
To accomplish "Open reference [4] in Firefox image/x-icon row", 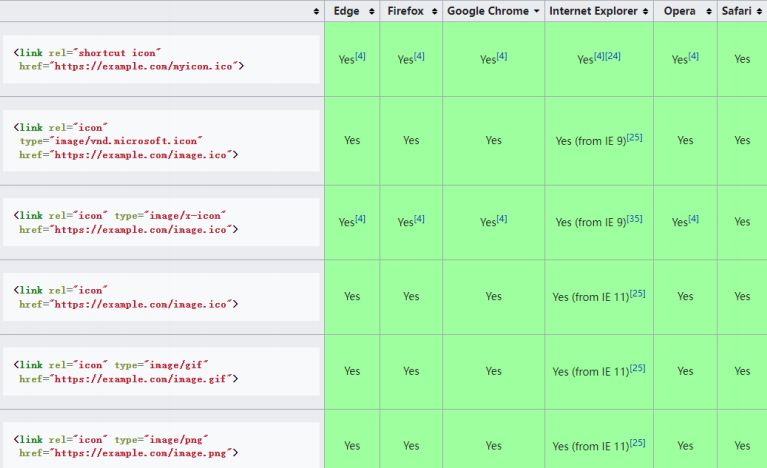I will click(419, 219).
